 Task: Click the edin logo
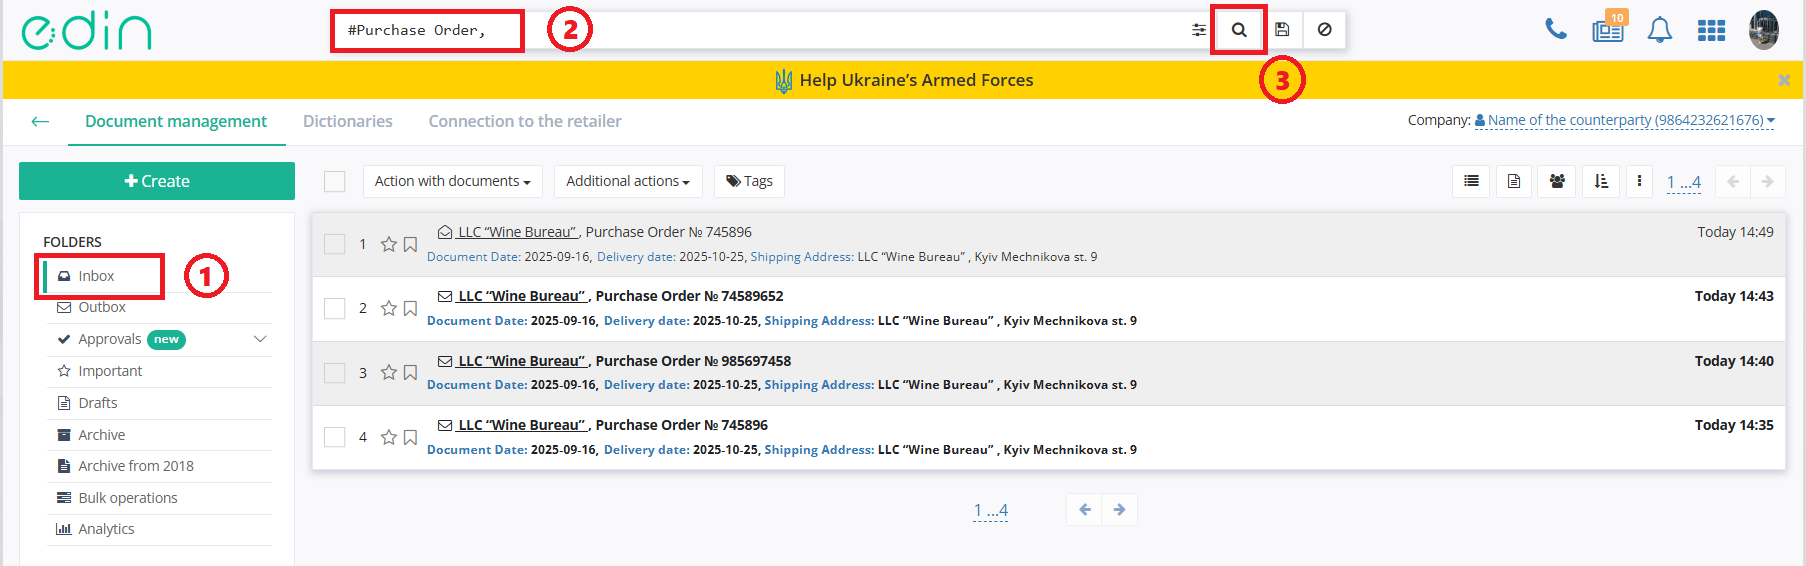point(86,31)
